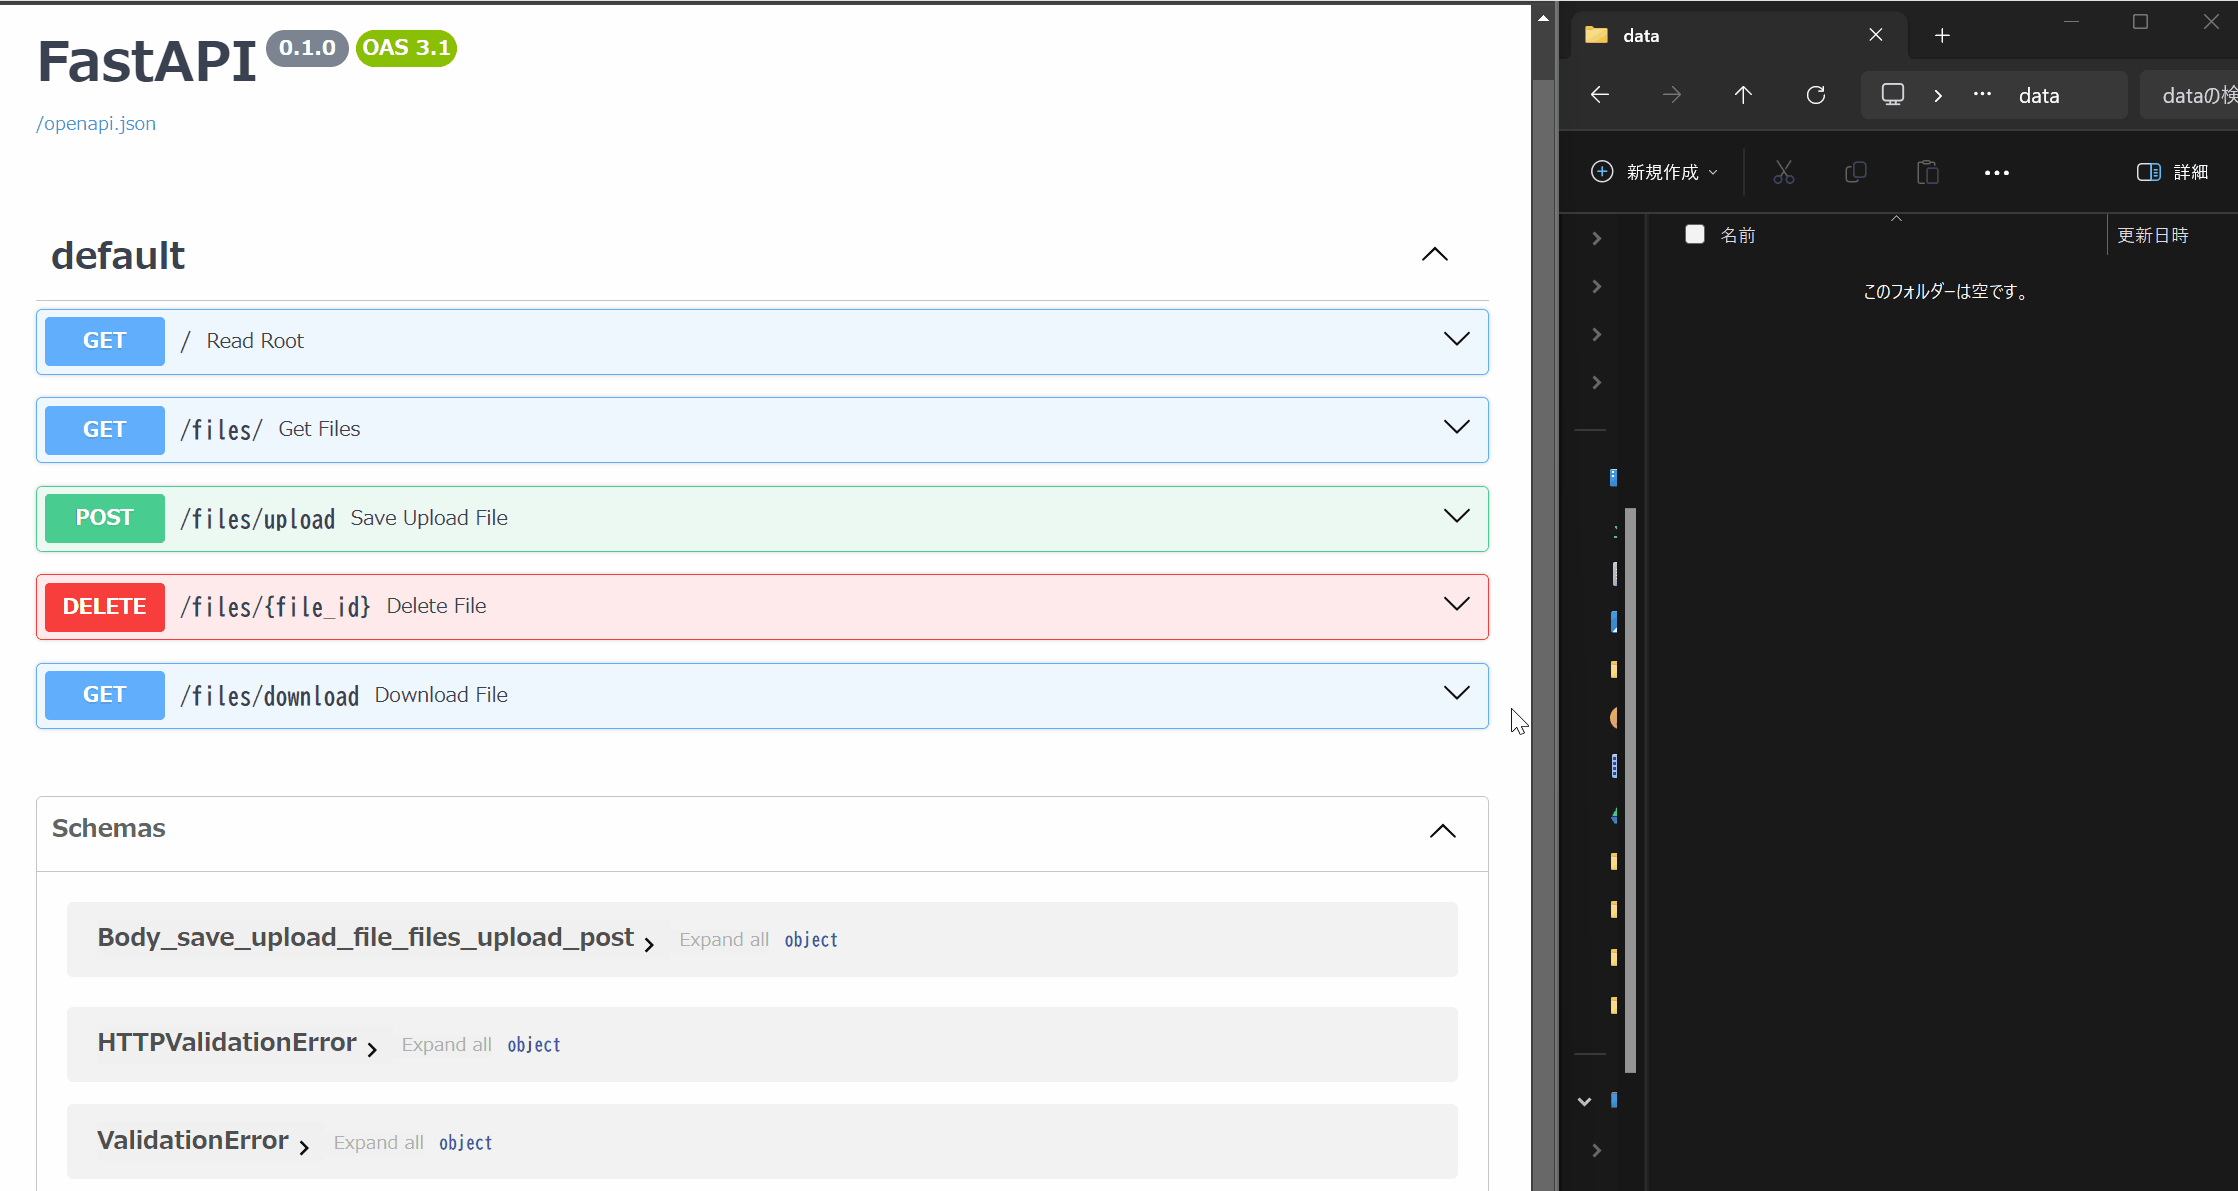Sort by the 名前 column header

point(1738,235)
